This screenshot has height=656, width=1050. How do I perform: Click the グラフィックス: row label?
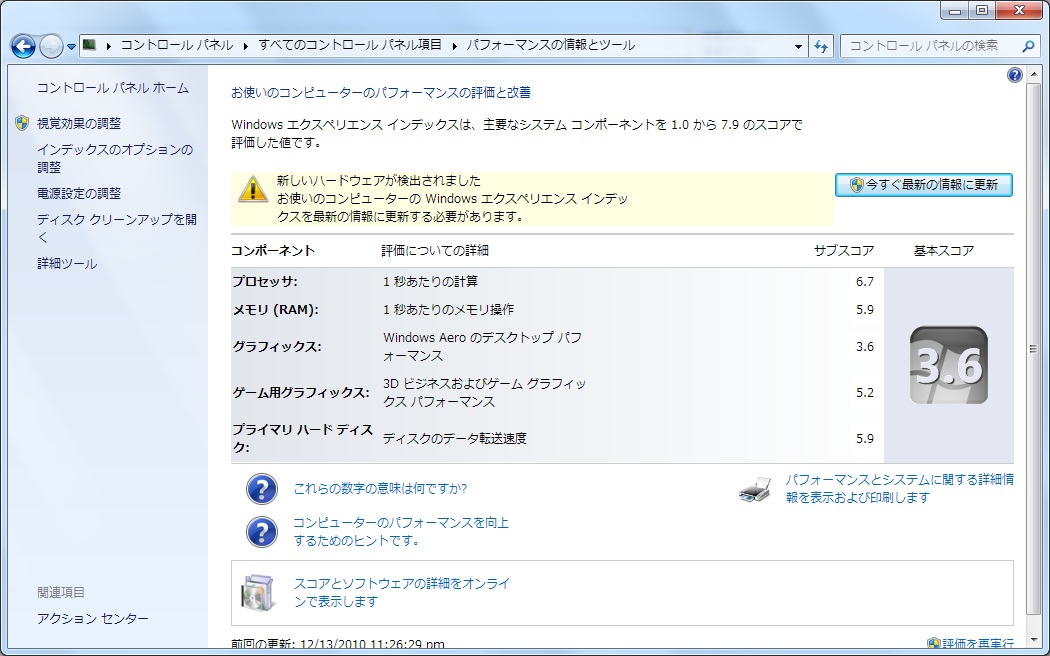pyautogui.click(x=277, y=347)
